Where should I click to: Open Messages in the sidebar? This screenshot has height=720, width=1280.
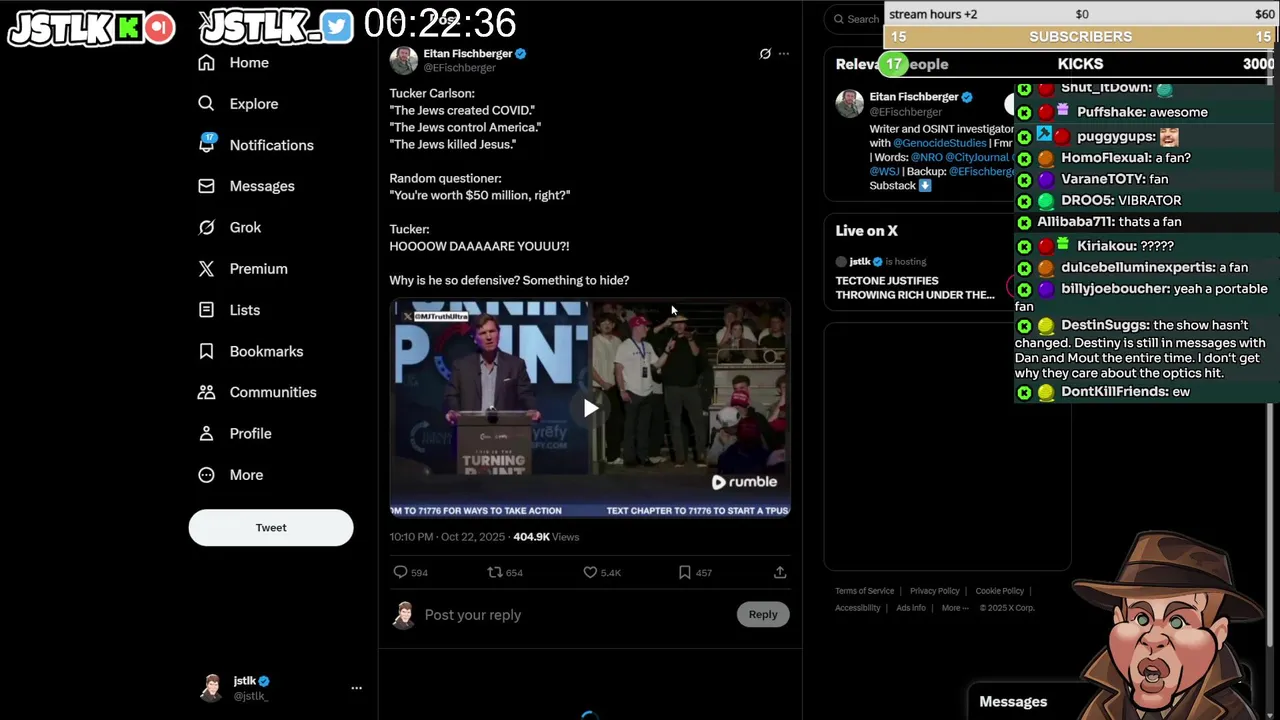pyautogui.click(x=246, y=186)
